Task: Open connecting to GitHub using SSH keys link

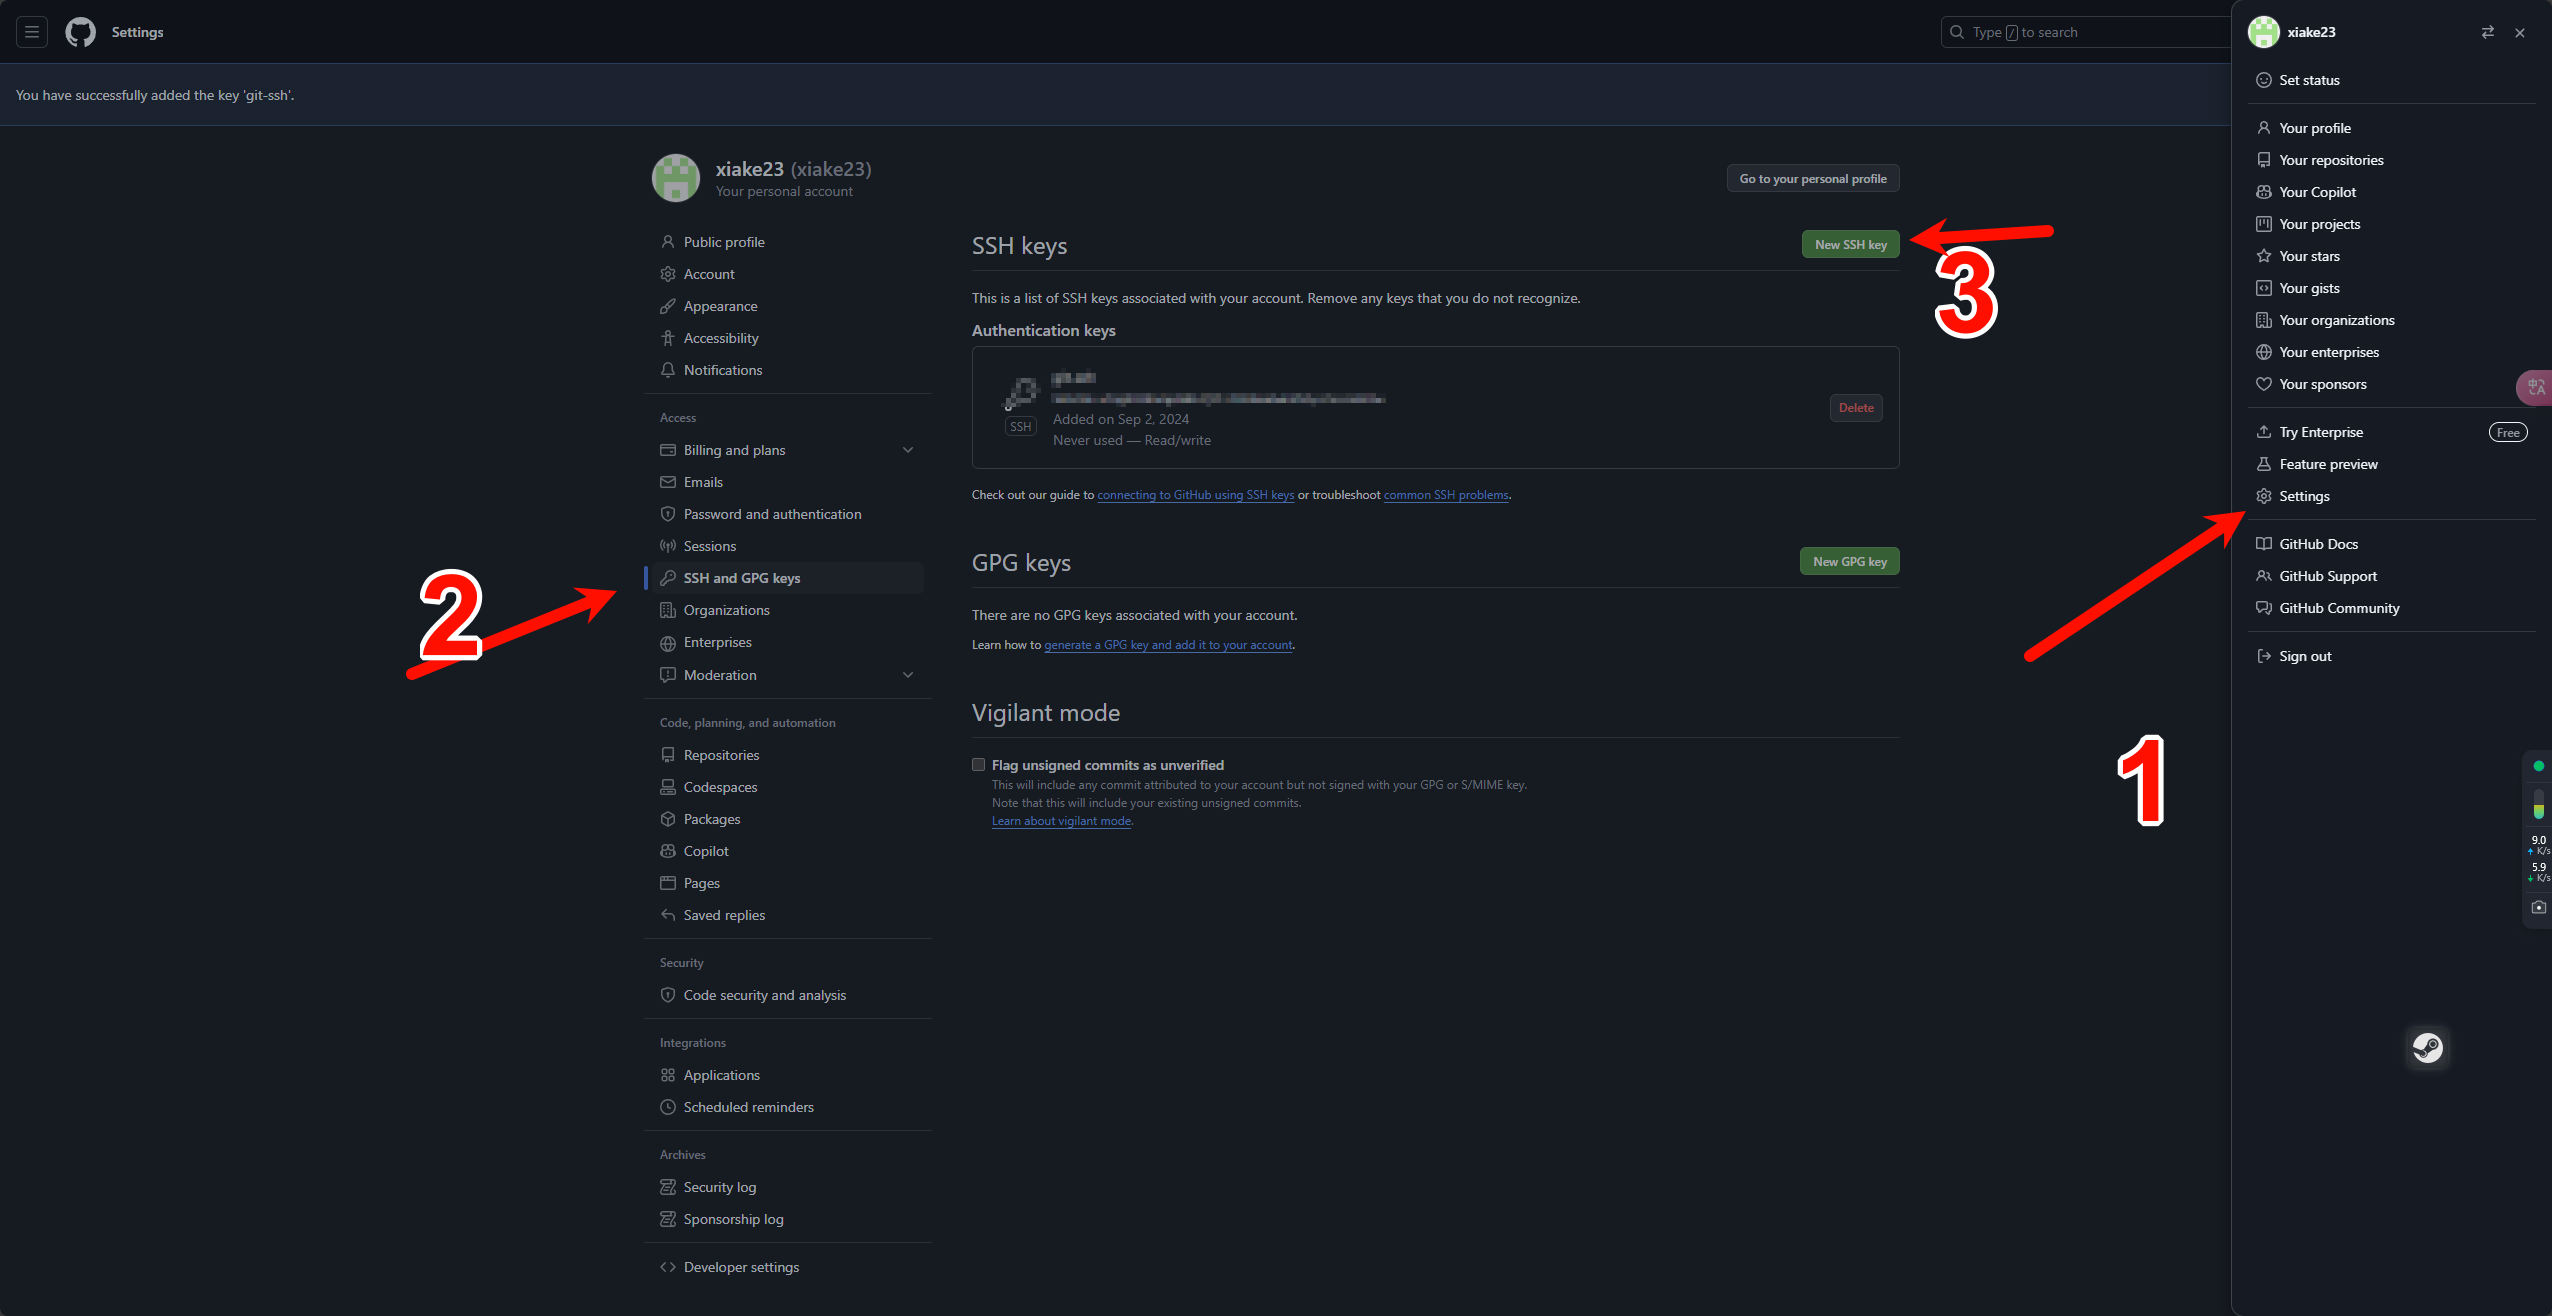Action: (1195, 495)
